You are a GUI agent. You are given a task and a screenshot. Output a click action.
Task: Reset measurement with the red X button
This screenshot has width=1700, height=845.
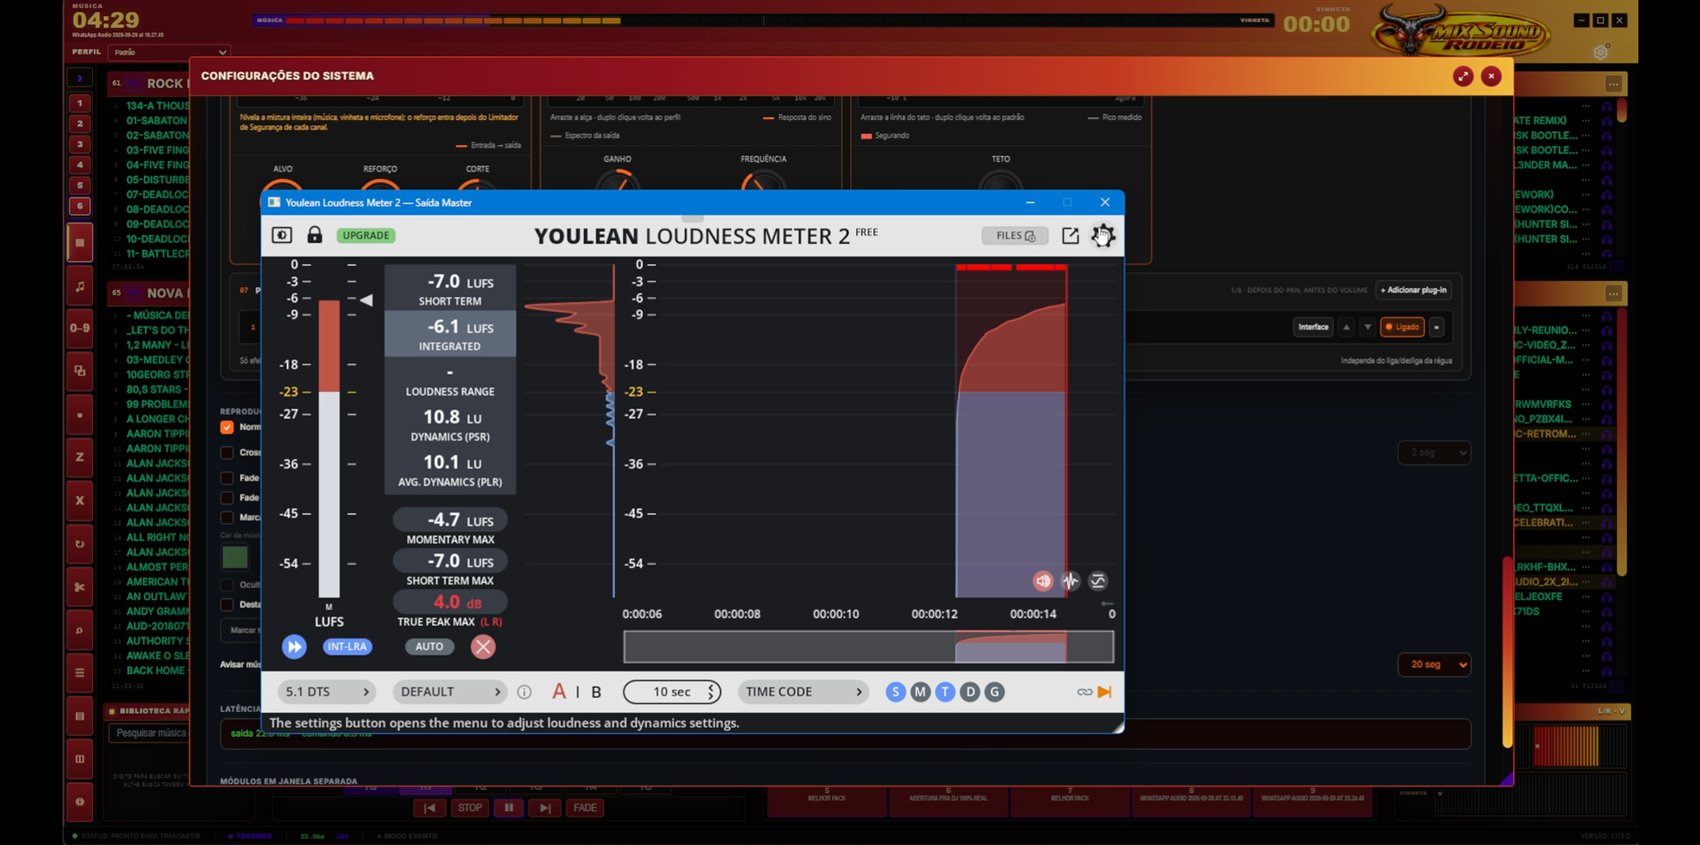tap(483, 647)
